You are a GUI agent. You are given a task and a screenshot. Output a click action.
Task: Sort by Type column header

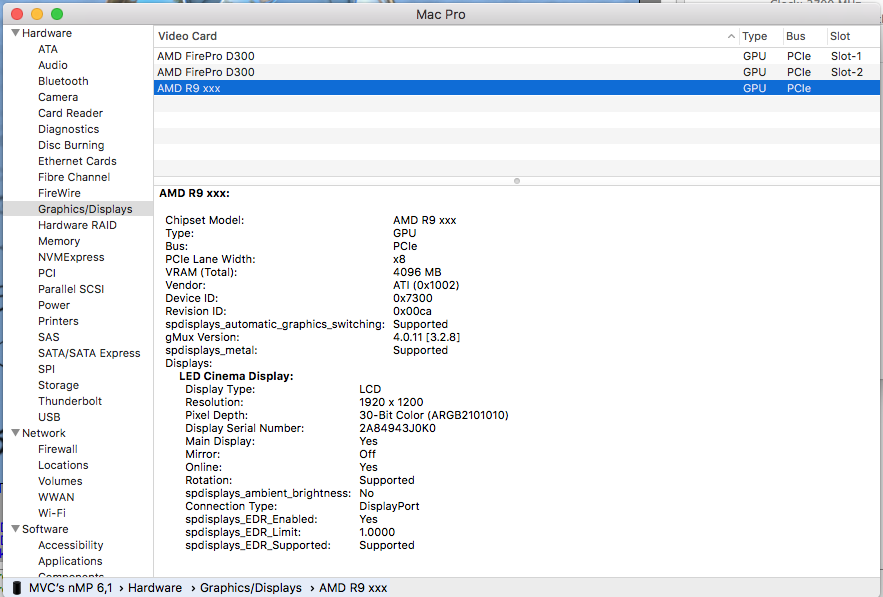click(755, 36)
